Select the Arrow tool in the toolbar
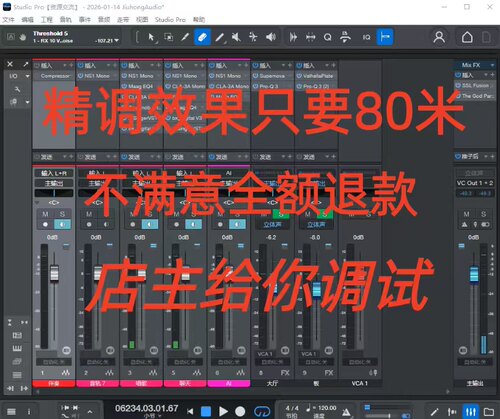Viewport: 500px width, 419px height. click(151, 37)
